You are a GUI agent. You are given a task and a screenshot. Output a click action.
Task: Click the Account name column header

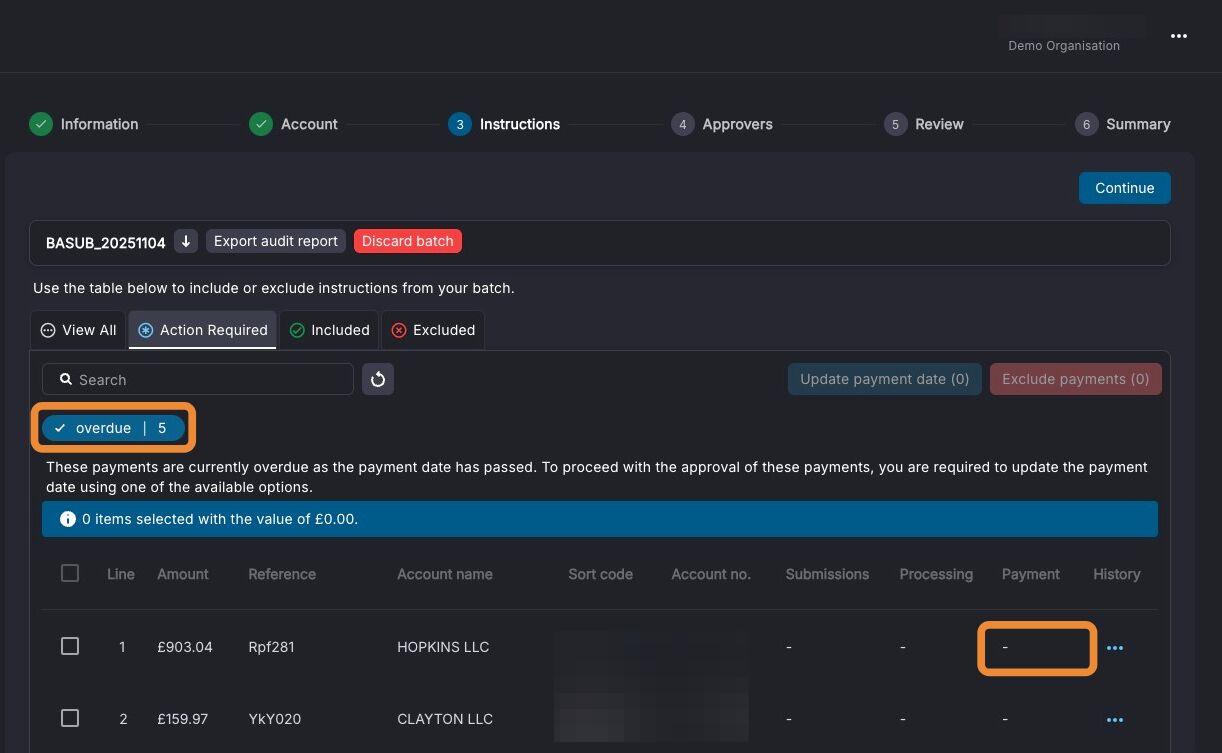click(445, 574)
